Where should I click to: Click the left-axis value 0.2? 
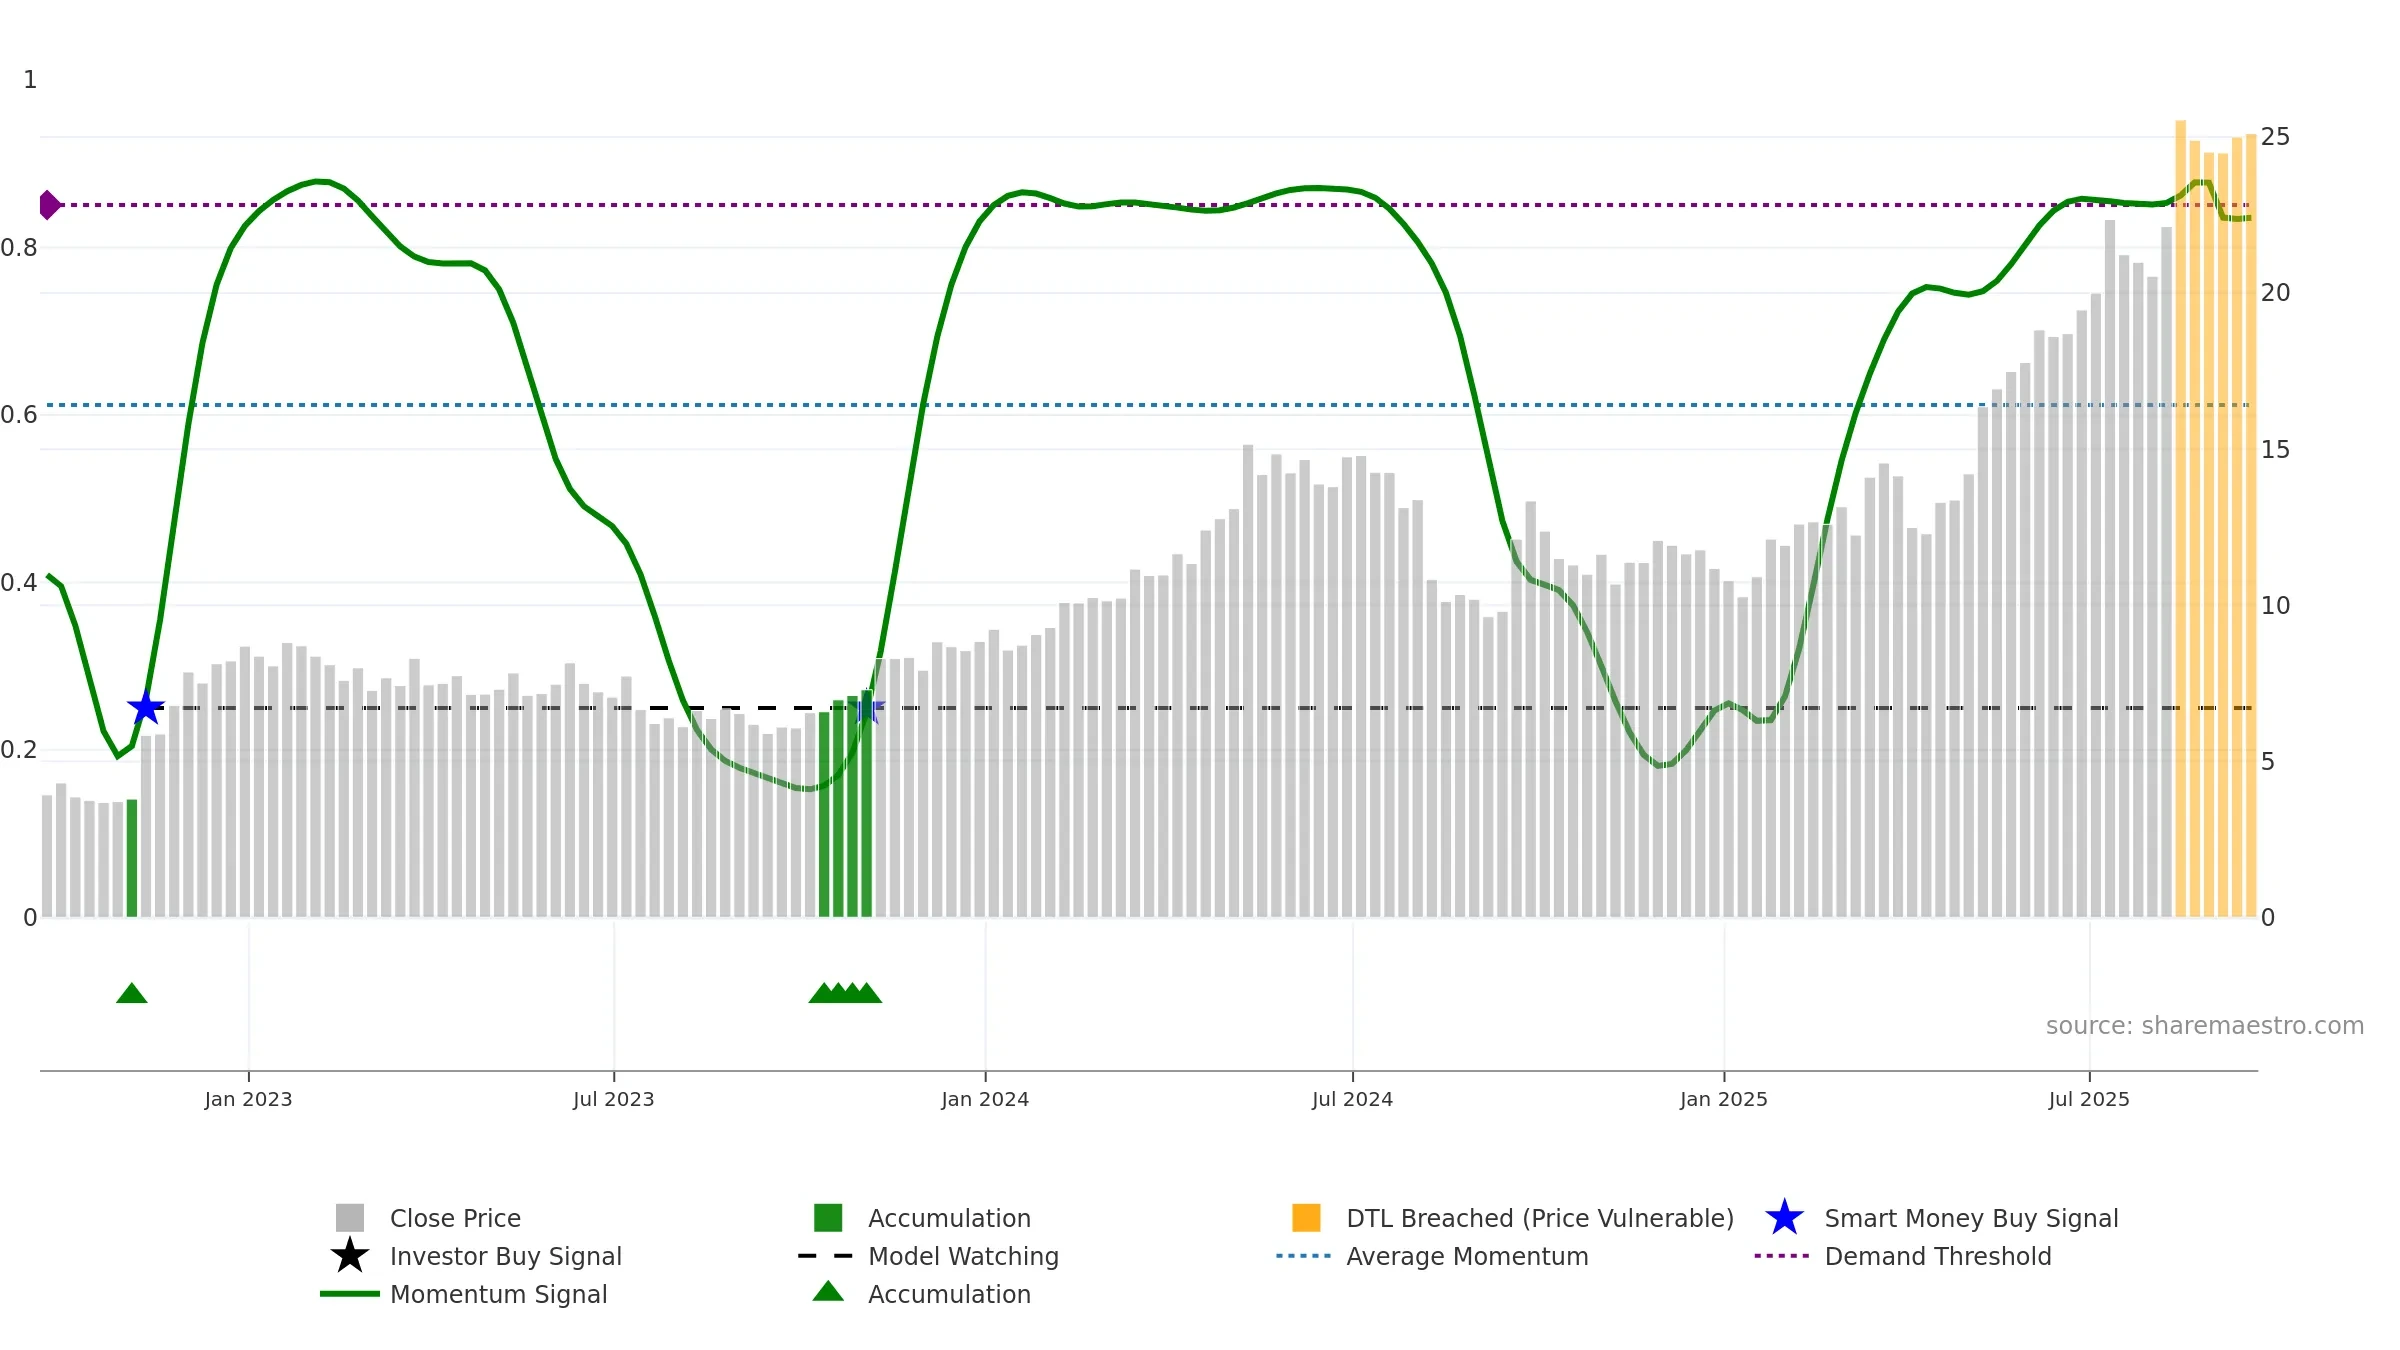point(19,750)
